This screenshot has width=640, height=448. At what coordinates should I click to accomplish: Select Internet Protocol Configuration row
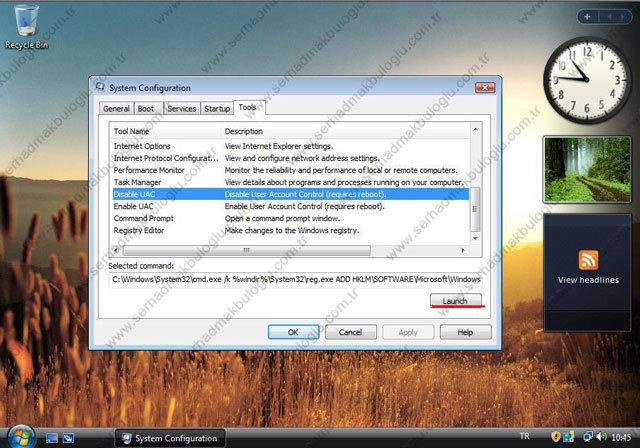click(x=291, y=158)
